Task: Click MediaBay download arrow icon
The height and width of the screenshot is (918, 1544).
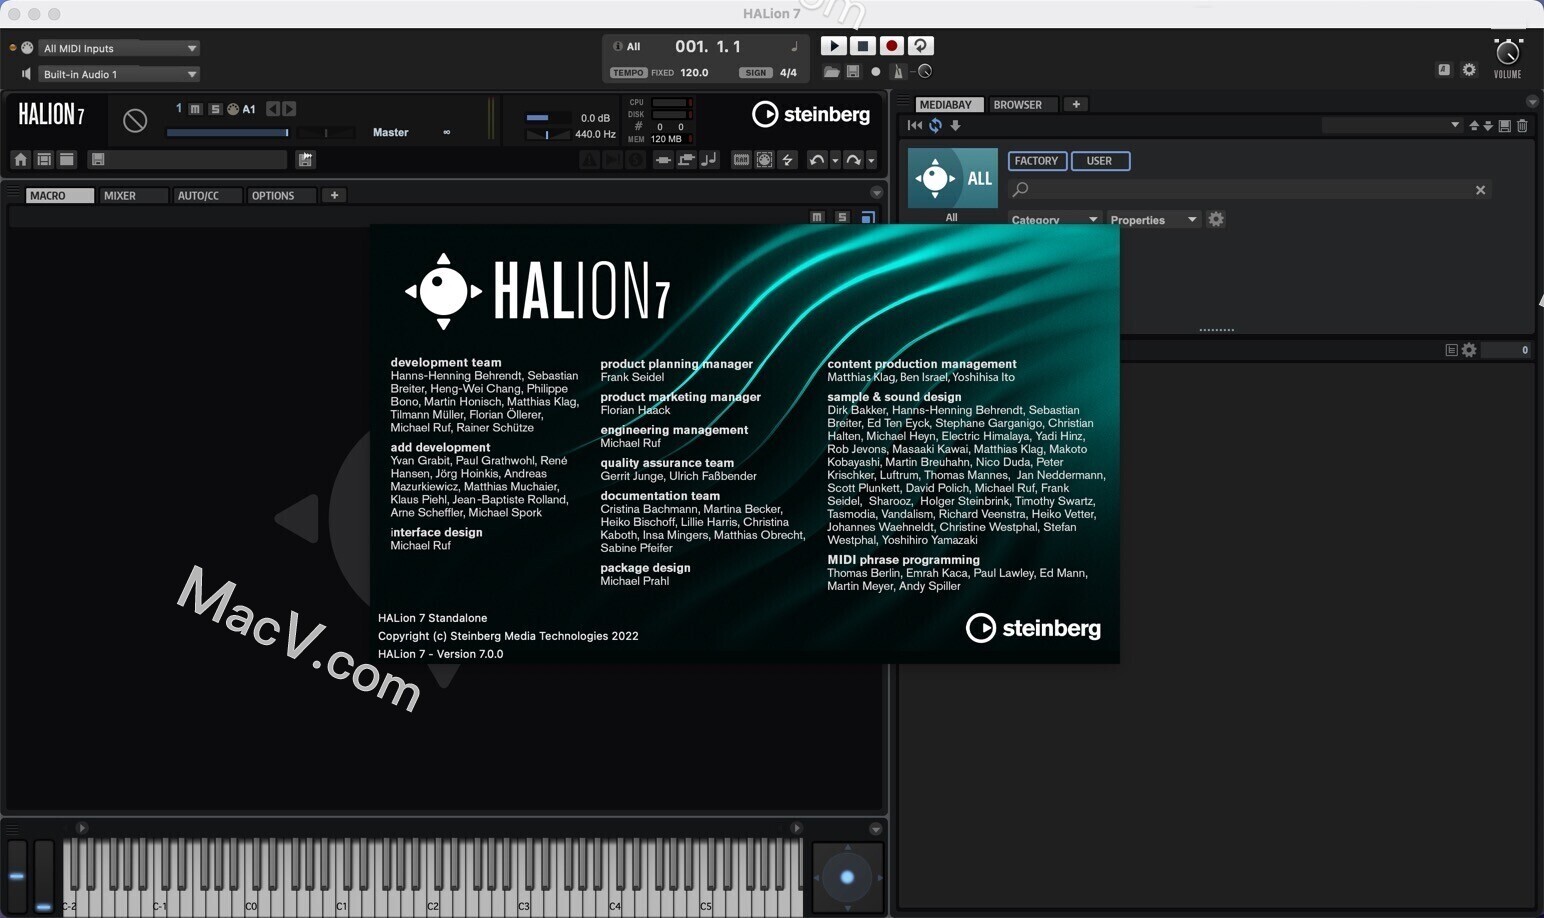Action: pyautogui.click(x=955, y=126)
